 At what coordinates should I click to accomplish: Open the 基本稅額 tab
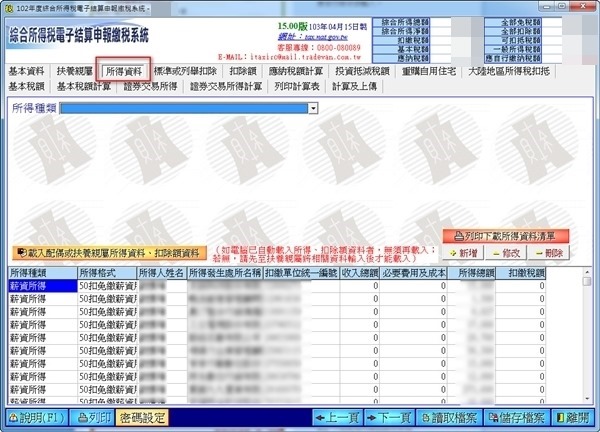tap(26, 86)
